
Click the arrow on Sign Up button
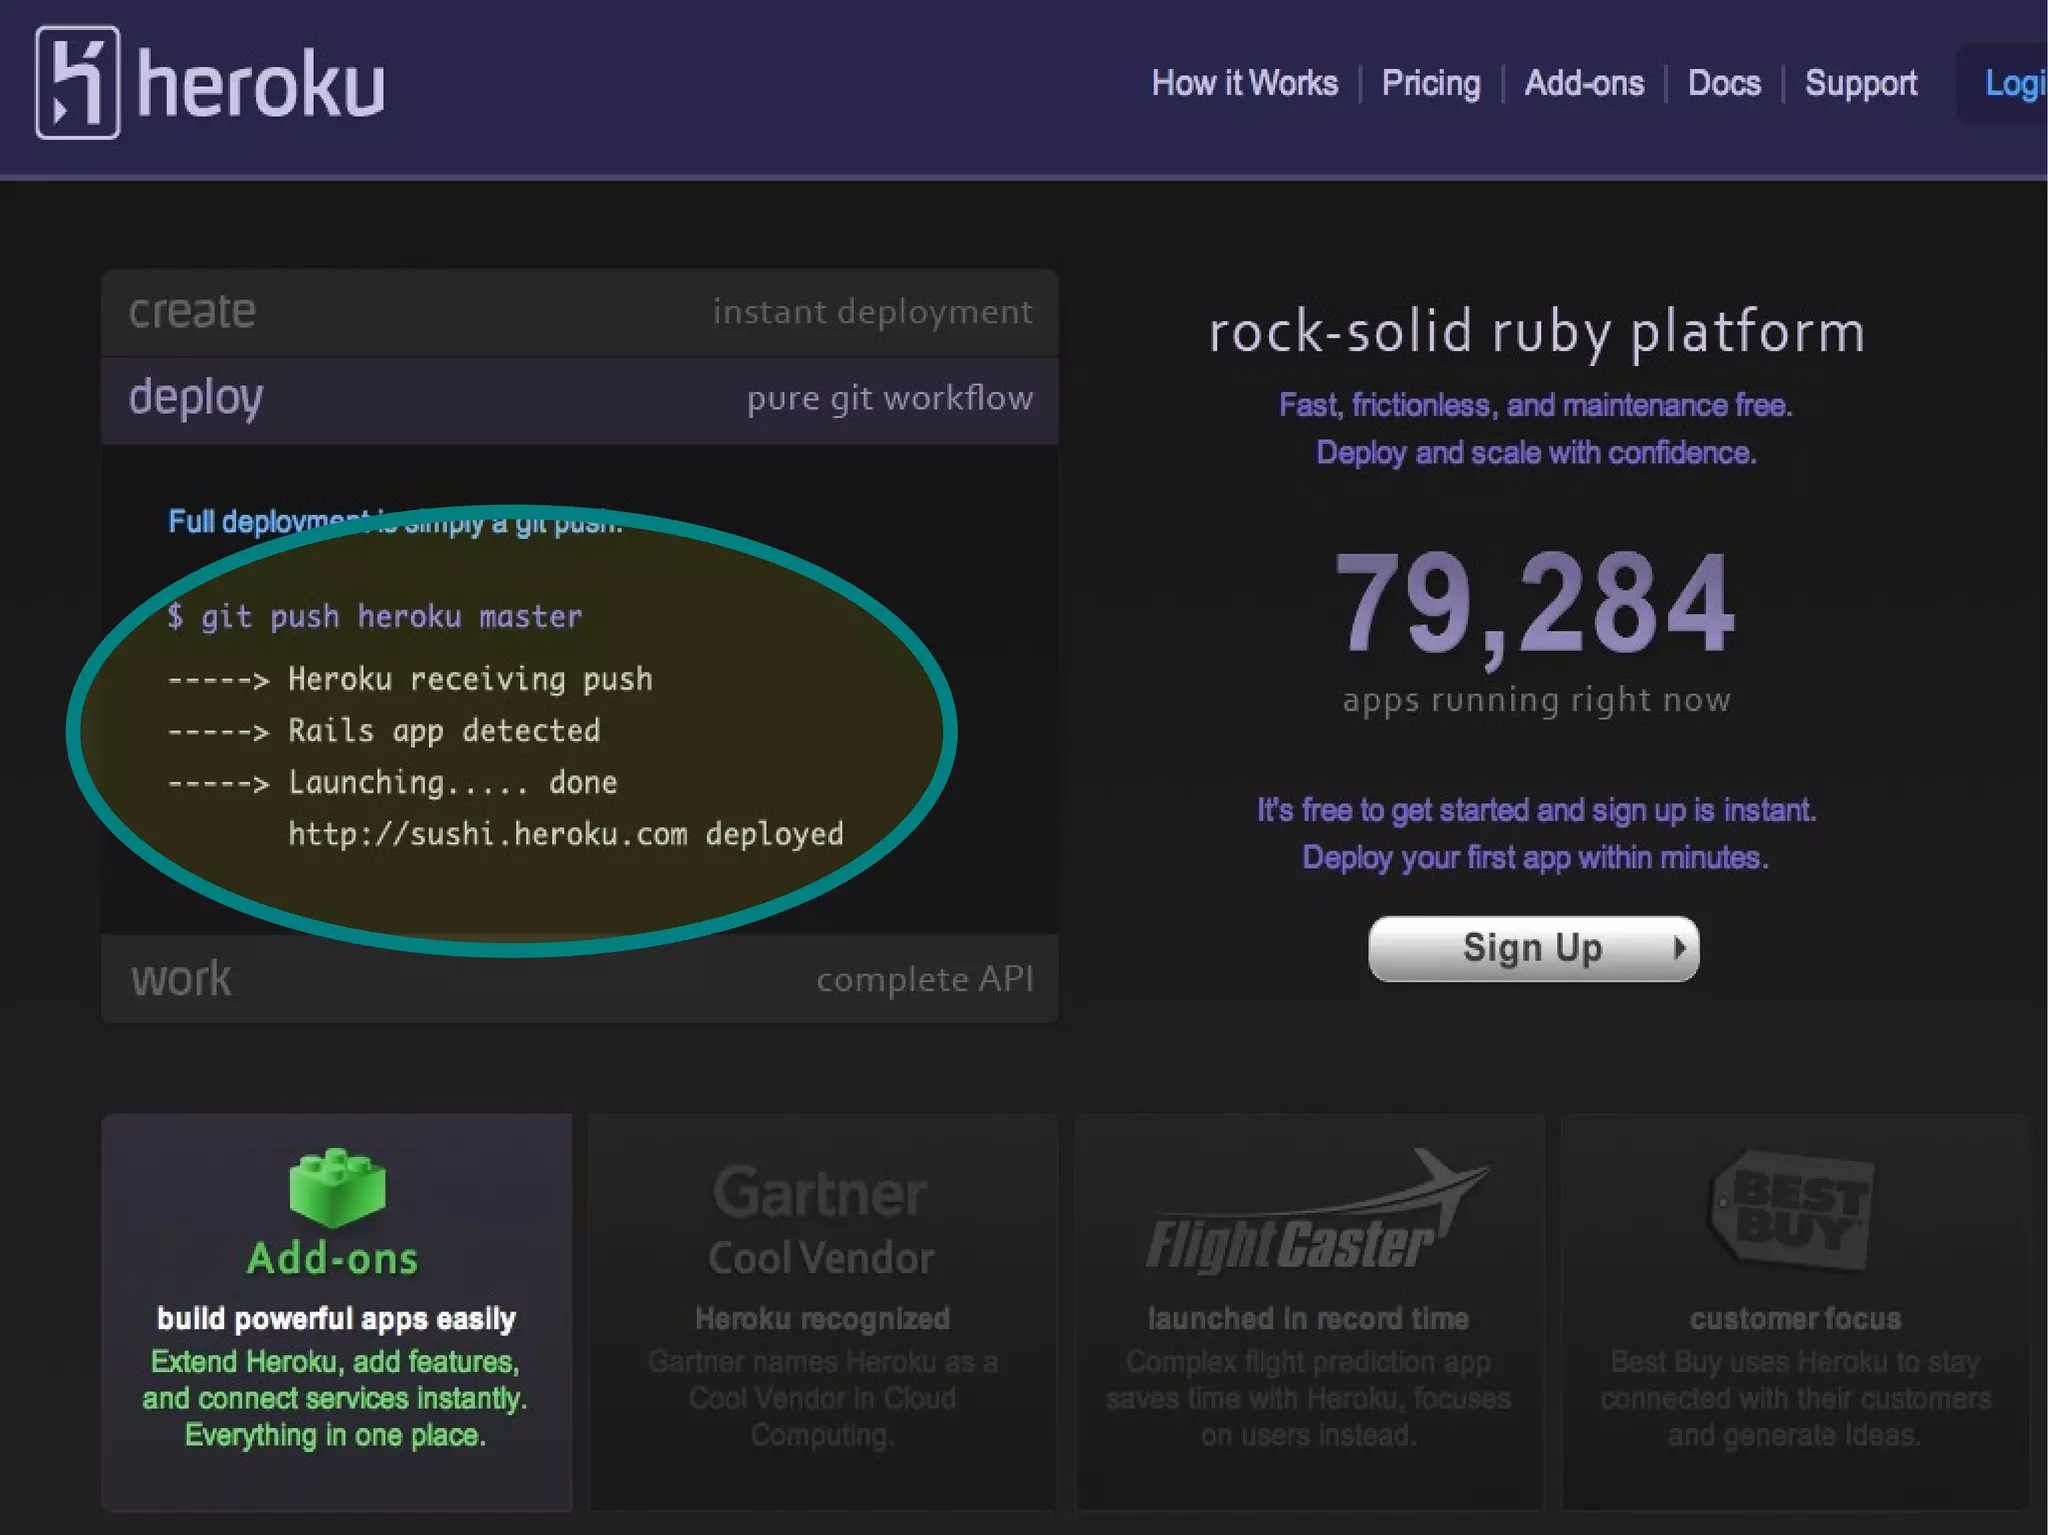click(1680, 948)
